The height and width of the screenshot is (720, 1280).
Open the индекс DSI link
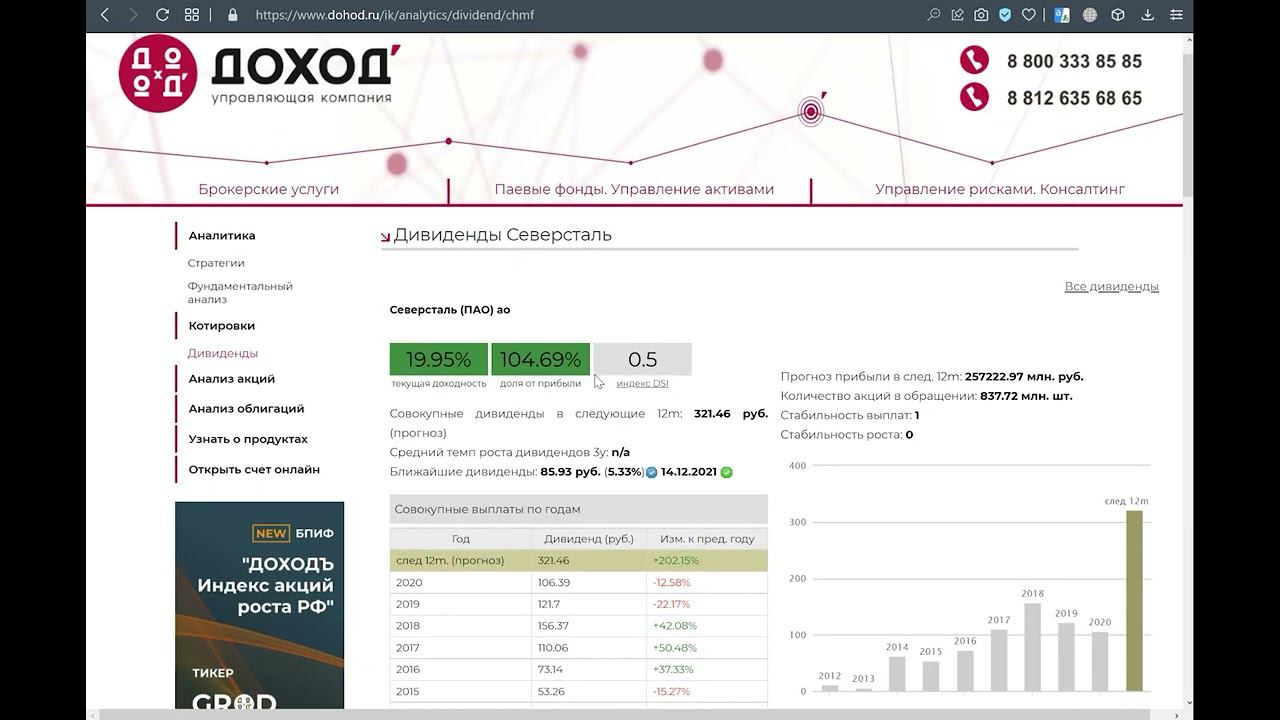coord(642,383)
